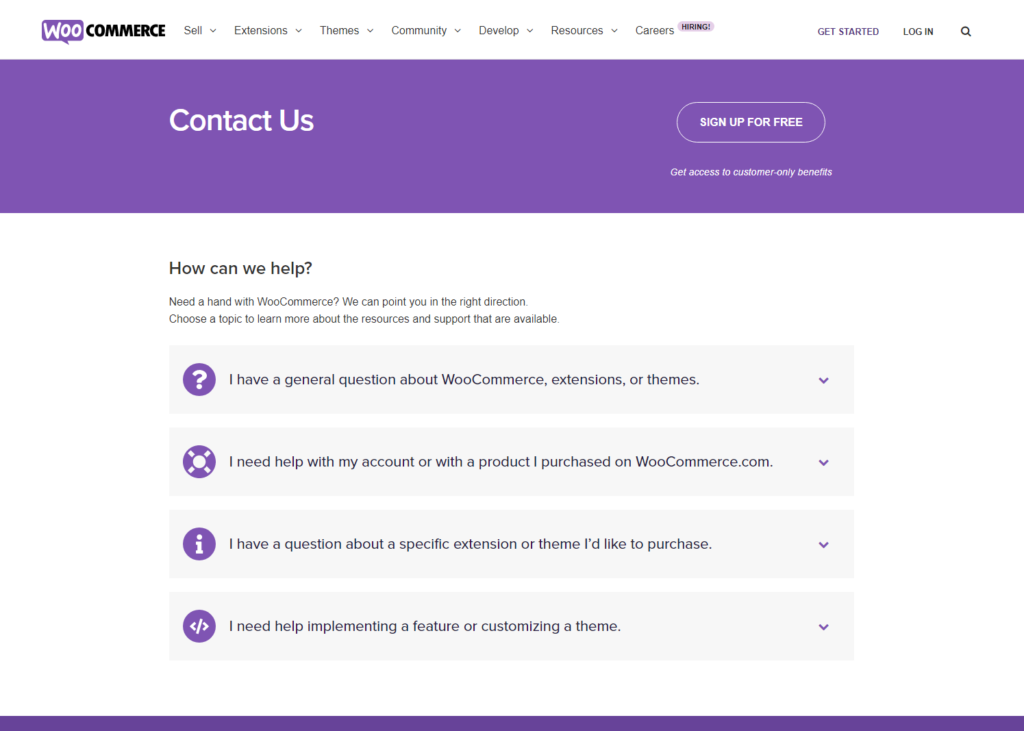
Task: Click the WooCommerce logo
Action: 103,31
